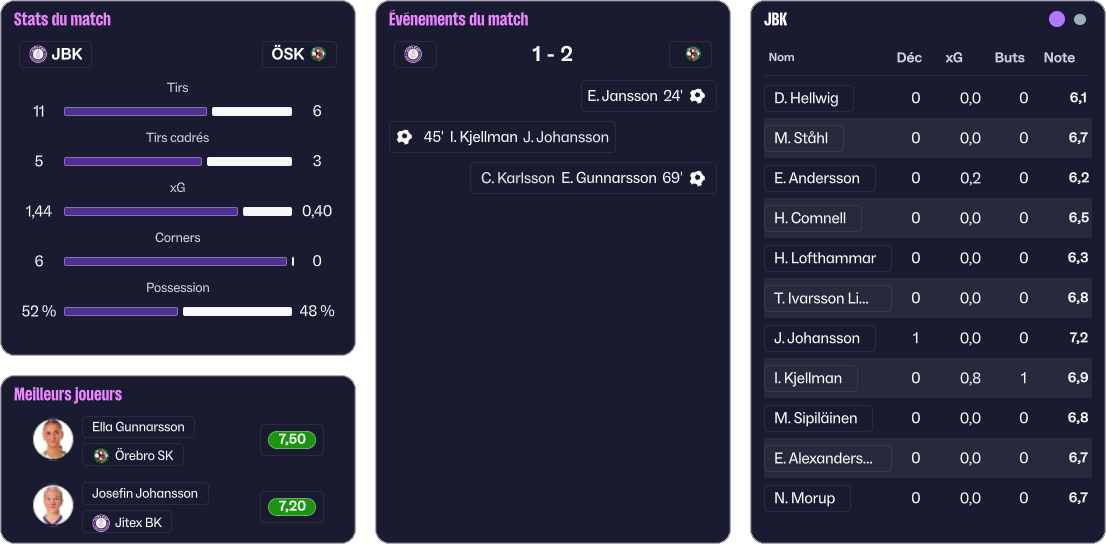Click the Jitex BK crest under Josefin Johansson

click(x=101, y=522)
